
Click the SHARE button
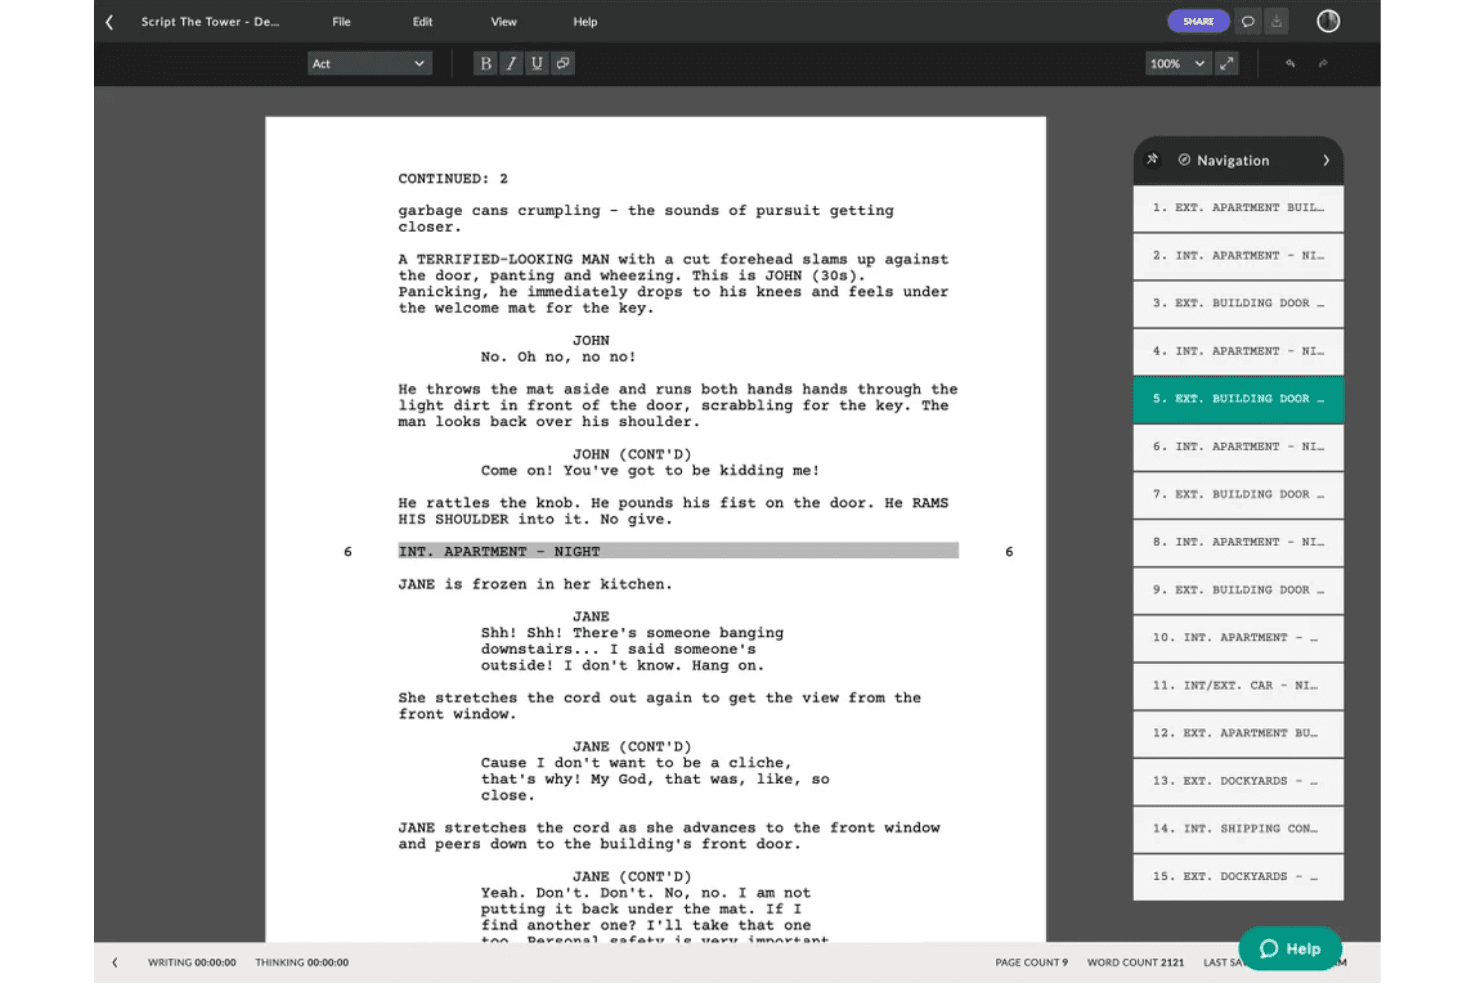pyautogui.click(x=1198, y=21)
